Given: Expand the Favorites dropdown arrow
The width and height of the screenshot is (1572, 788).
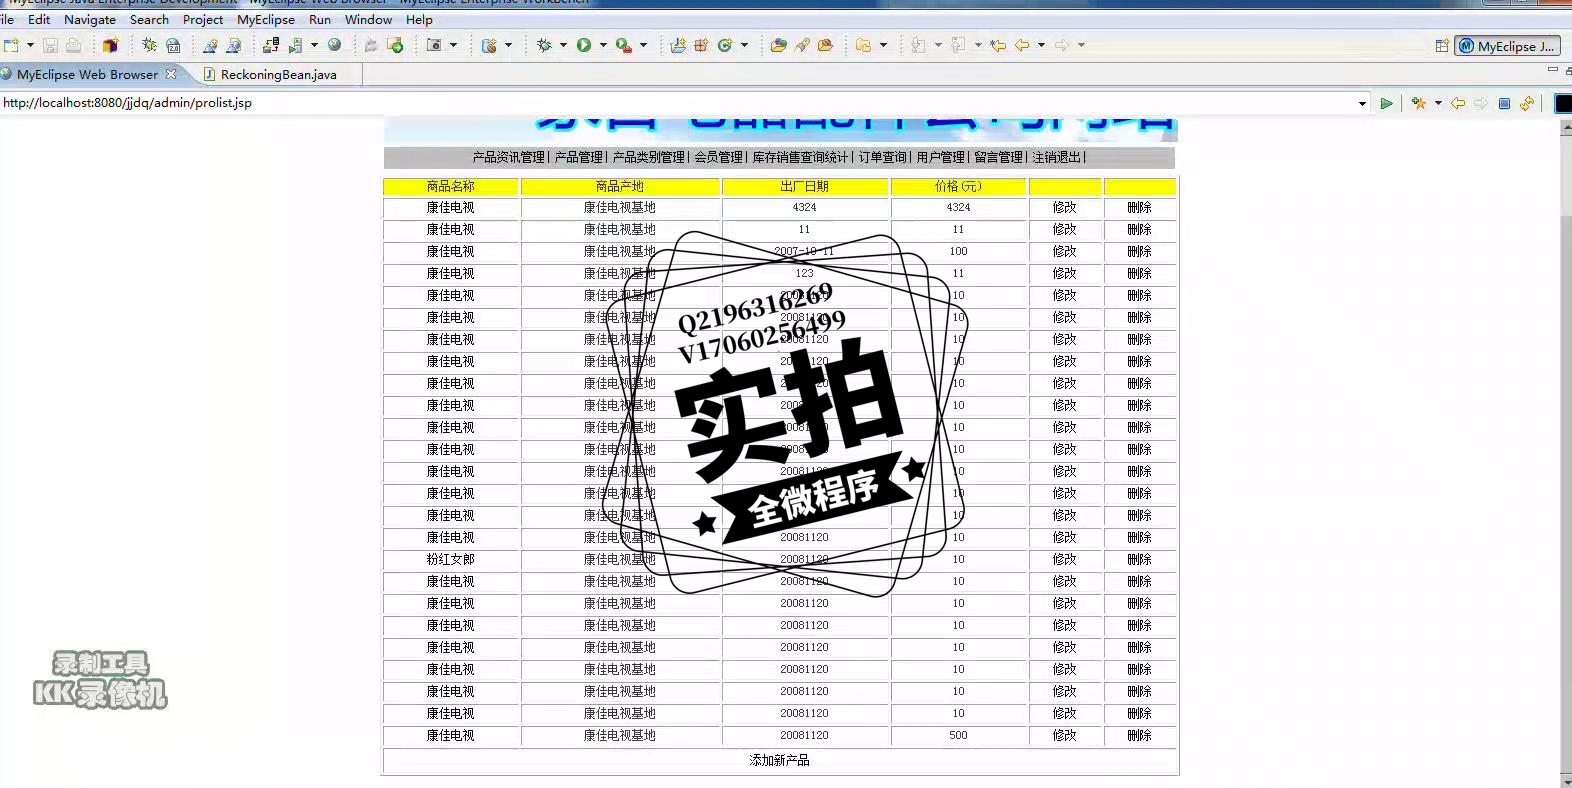Looking at the screenshot, I should [1438, 103].
